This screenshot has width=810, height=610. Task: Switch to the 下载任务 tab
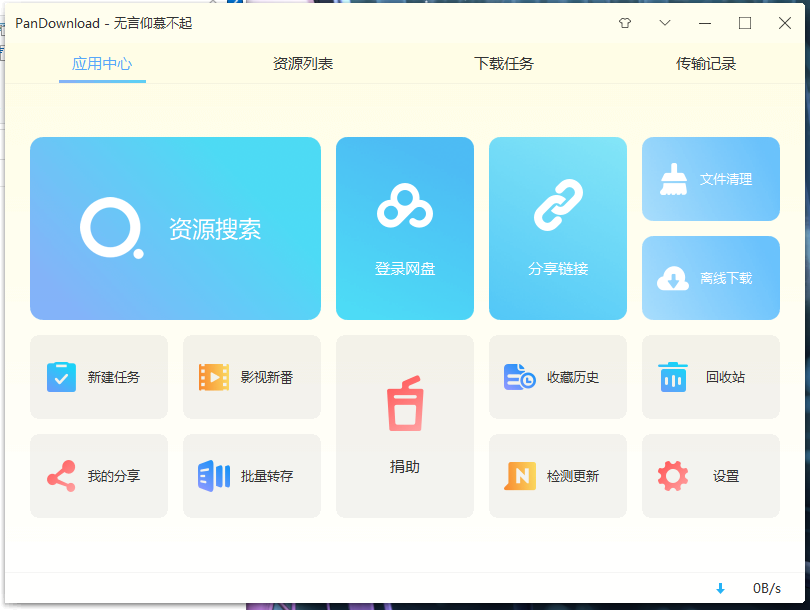click(x=504, y=64)
